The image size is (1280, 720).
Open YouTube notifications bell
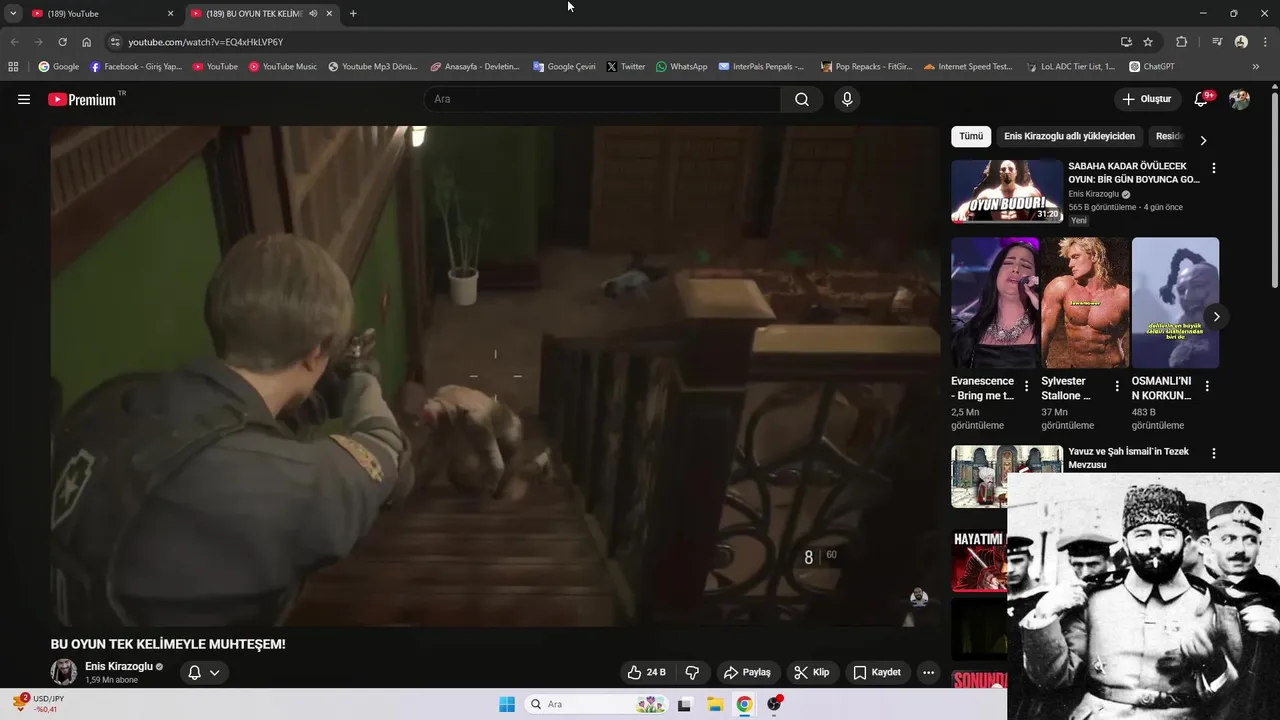1203,99
